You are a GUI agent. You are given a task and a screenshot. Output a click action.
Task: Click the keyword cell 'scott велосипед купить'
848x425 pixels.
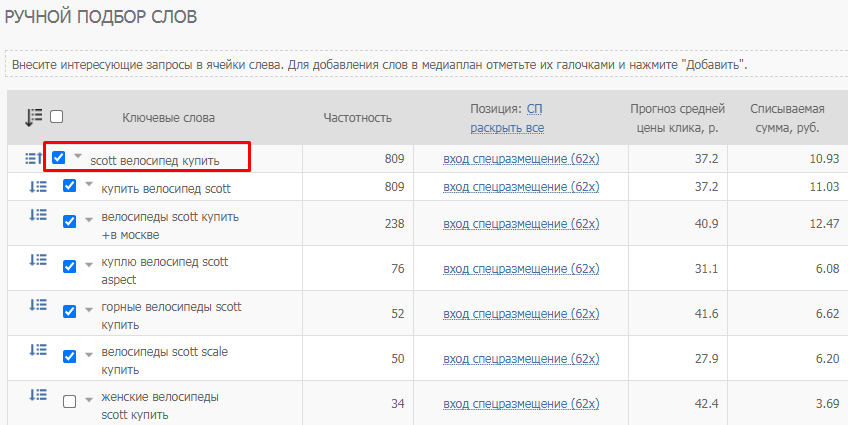pyautogui.click(x=155, y=161)
